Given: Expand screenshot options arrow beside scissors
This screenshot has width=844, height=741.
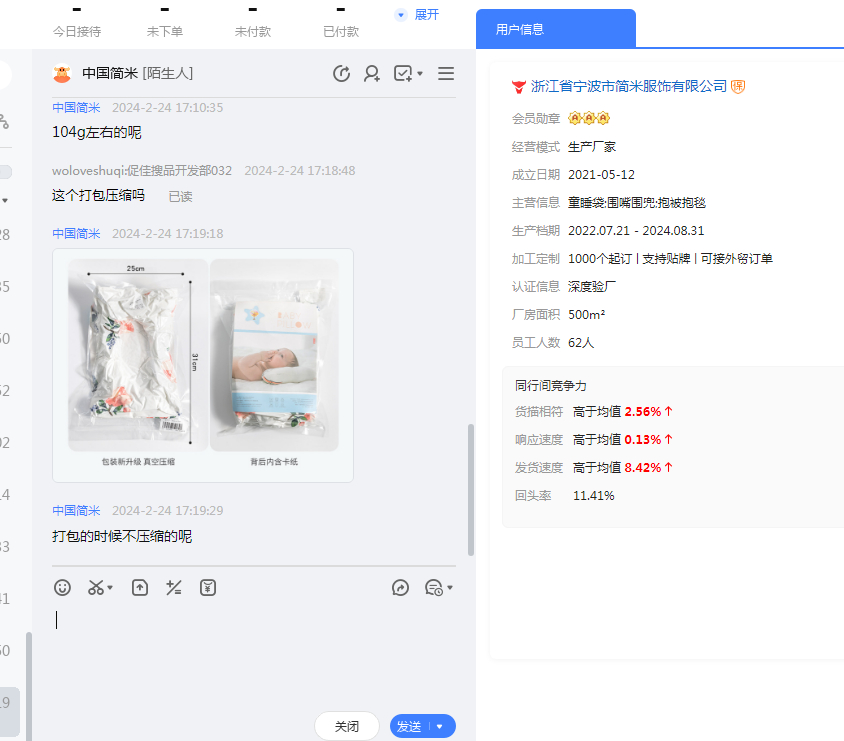Looking at the screenshot, I should click(110, 588).
